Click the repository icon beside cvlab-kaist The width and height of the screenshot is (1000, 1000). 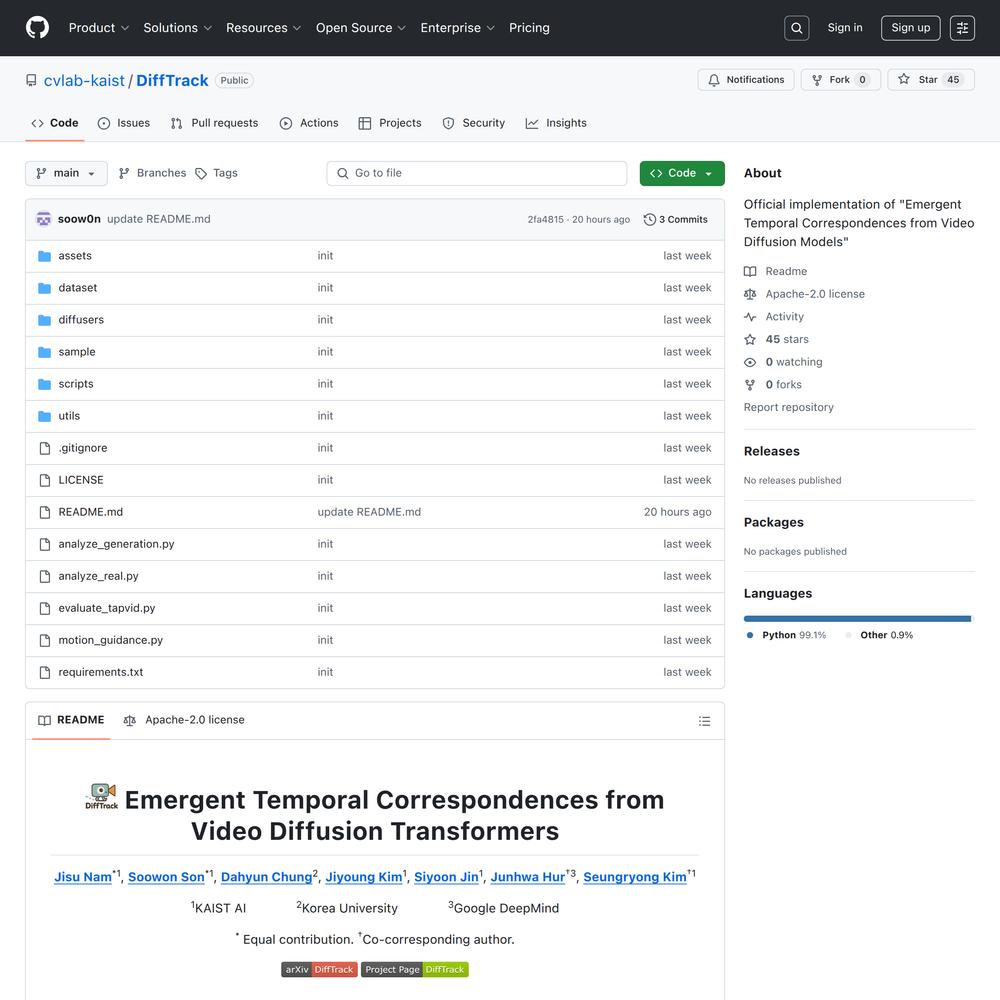(31, 80)
